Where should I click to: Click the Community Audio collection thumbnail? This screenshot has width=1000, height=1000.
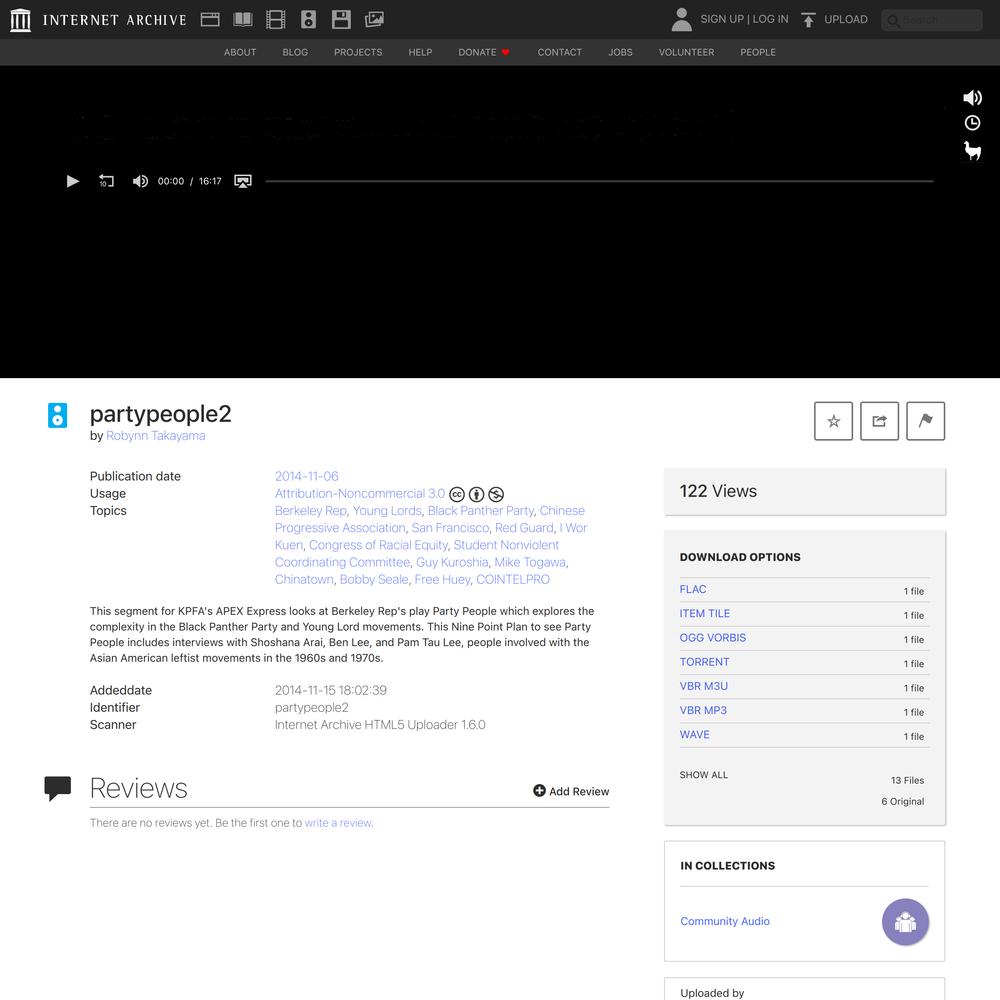(906, 922)
